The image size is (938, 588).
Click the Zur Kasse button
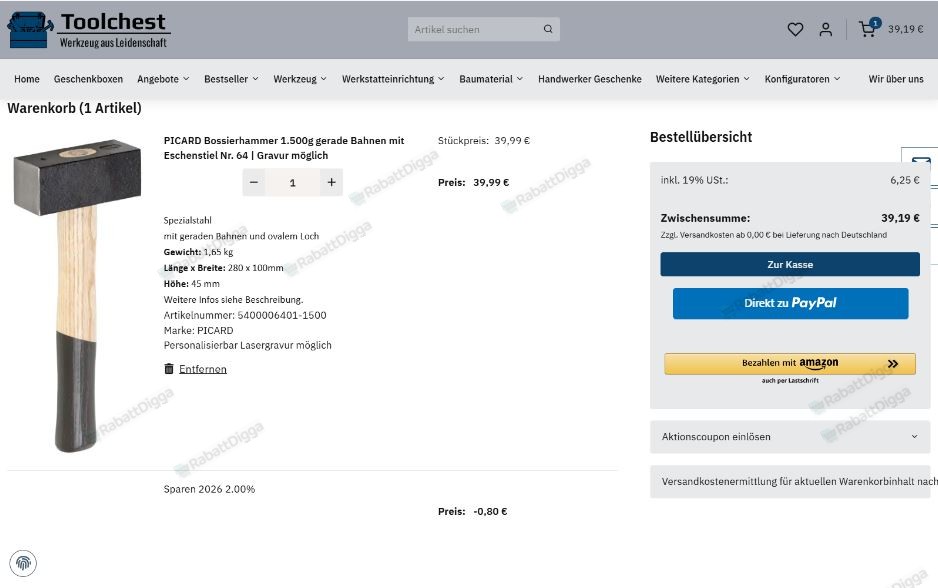click(790, 264)
